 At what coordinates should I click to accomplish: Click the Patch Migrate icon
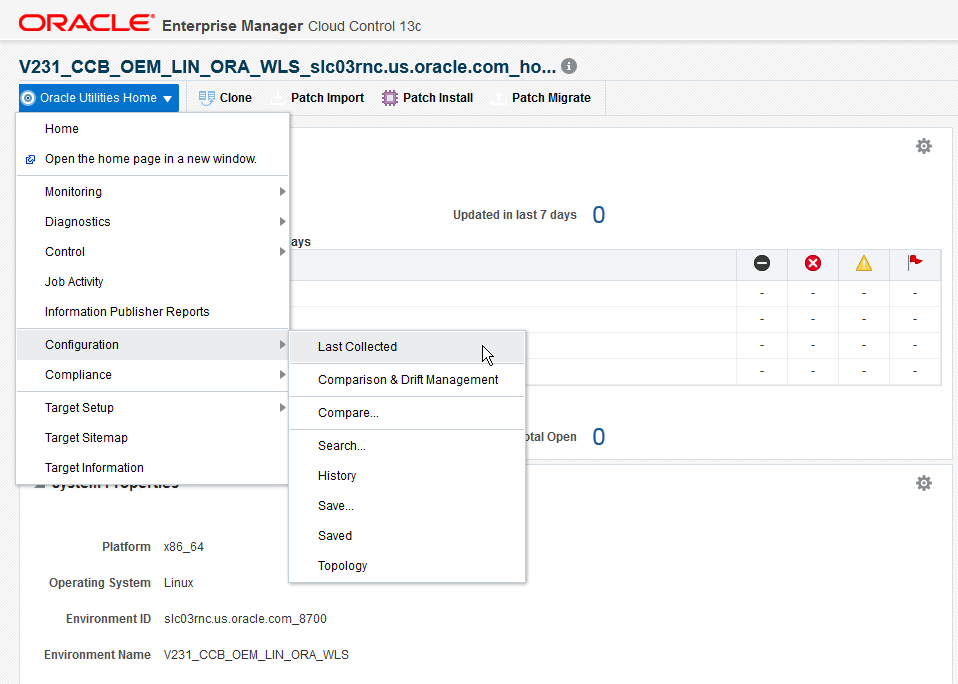(499, 98)
